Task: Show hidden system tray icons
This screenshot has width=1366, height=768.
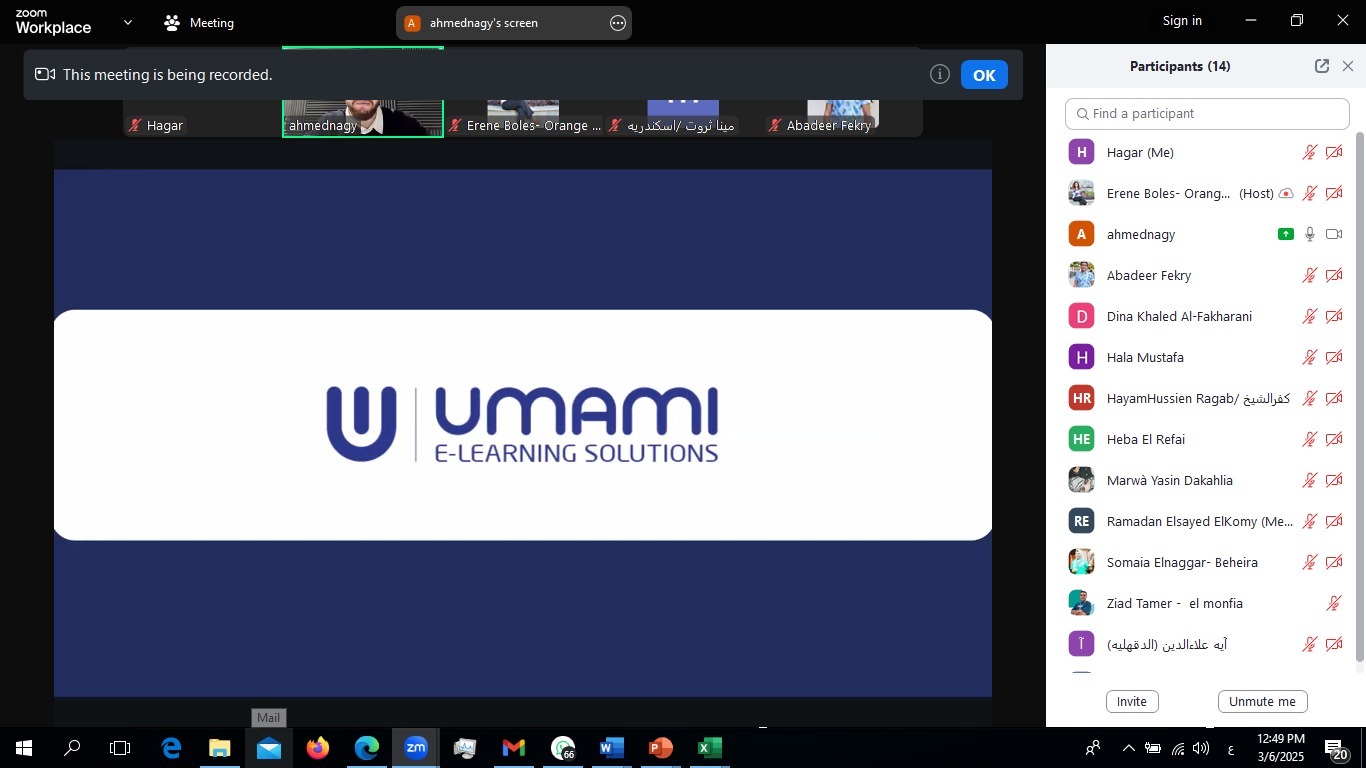Action: [1128, 748]
